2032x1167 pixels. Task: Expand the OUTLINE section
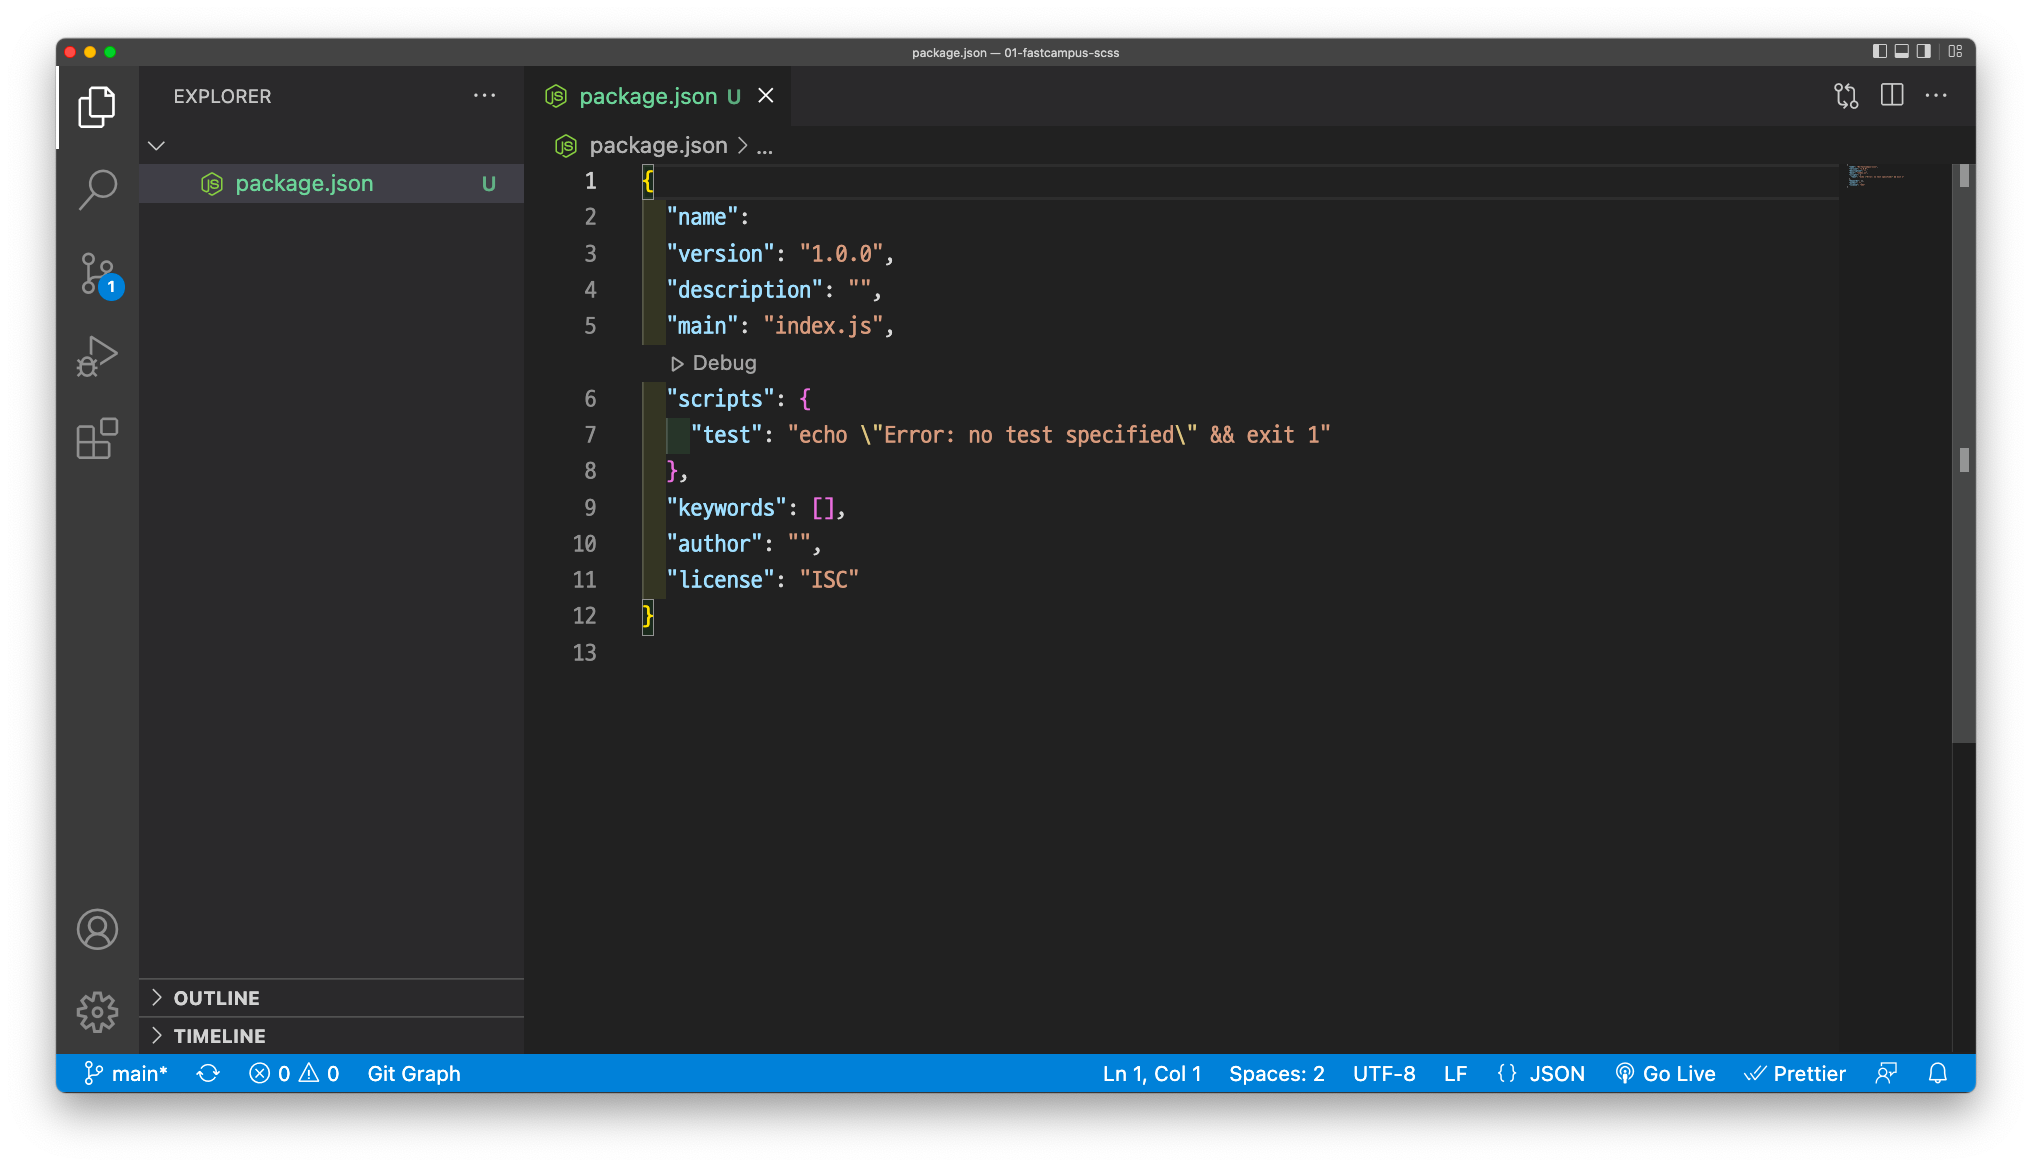pos(216,998)
